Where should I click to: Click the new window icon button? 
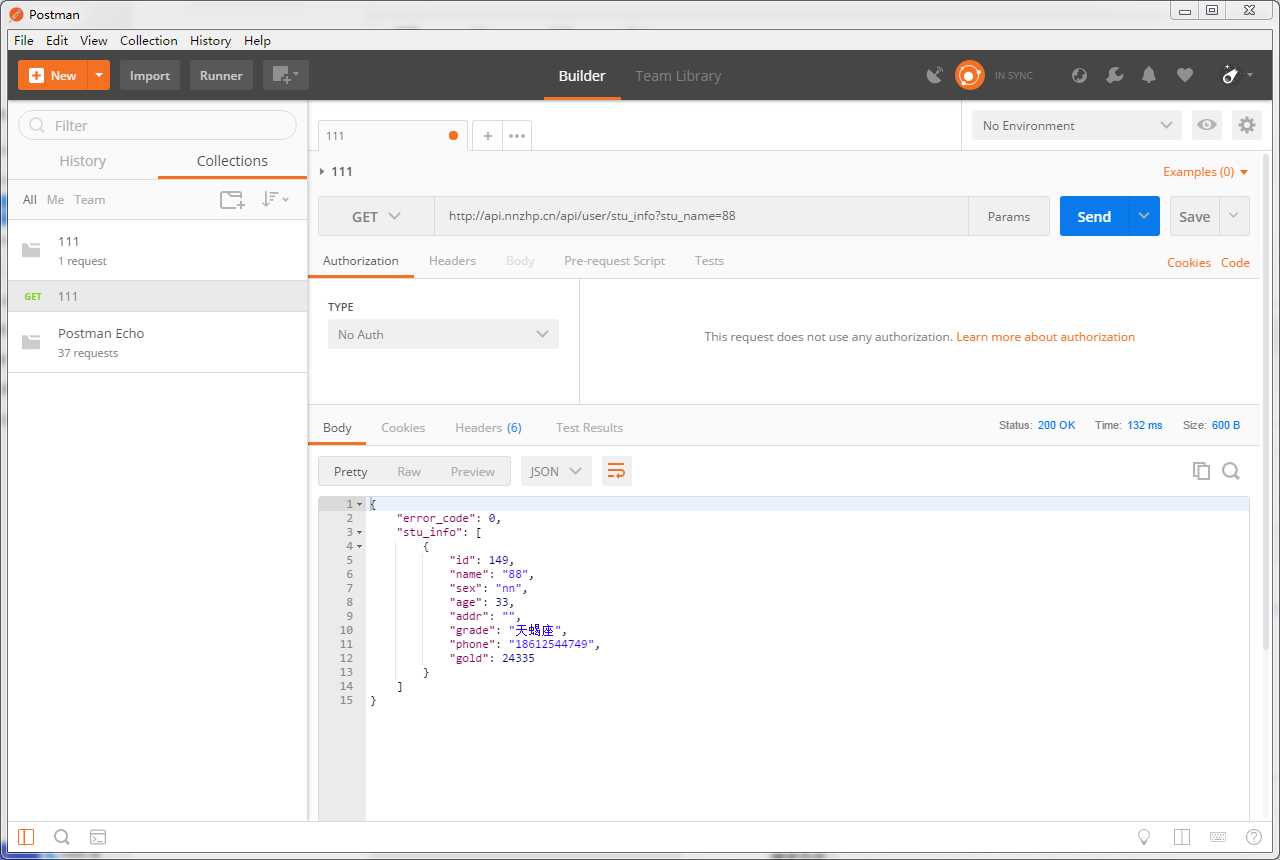coord(286,75)
